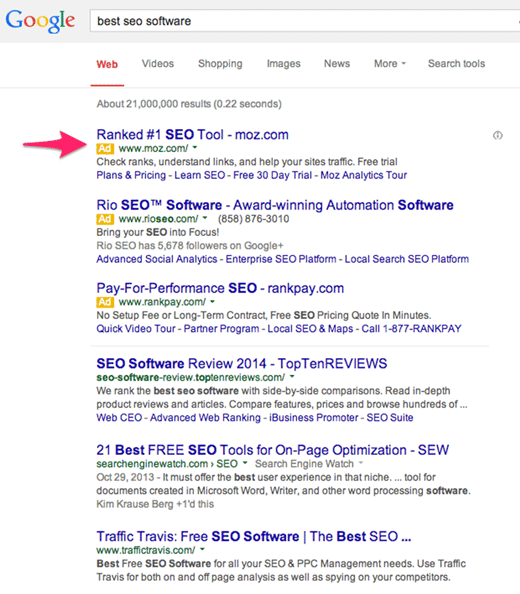The width and height of the screenshot is (520, 594).
Task: Open the Ranked #1 SEO Tool link
Action: tap(192, 135)
